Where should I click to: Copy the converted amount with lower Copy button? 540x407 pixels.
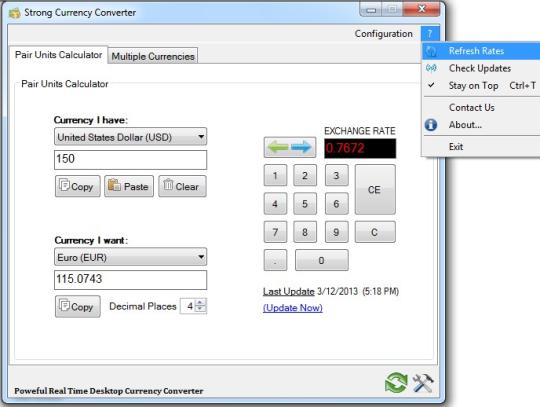pos(78,306)
